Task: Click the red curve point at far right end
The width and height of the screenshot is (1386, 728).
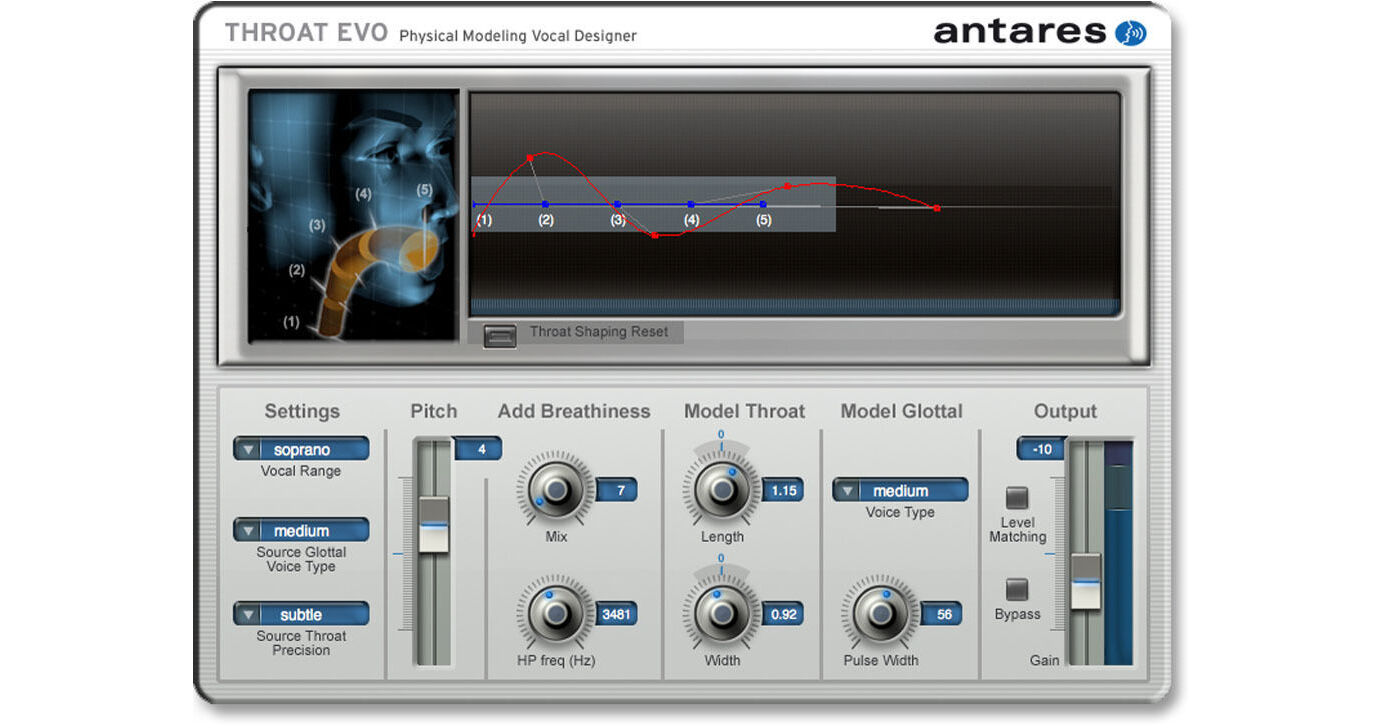Action: 937,208
